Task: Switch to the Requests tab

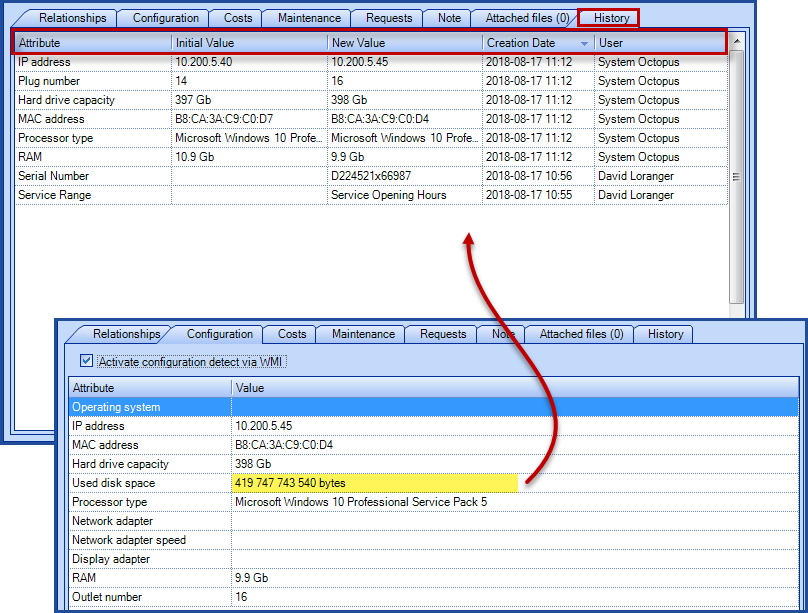Action: (x=387, y=17)
